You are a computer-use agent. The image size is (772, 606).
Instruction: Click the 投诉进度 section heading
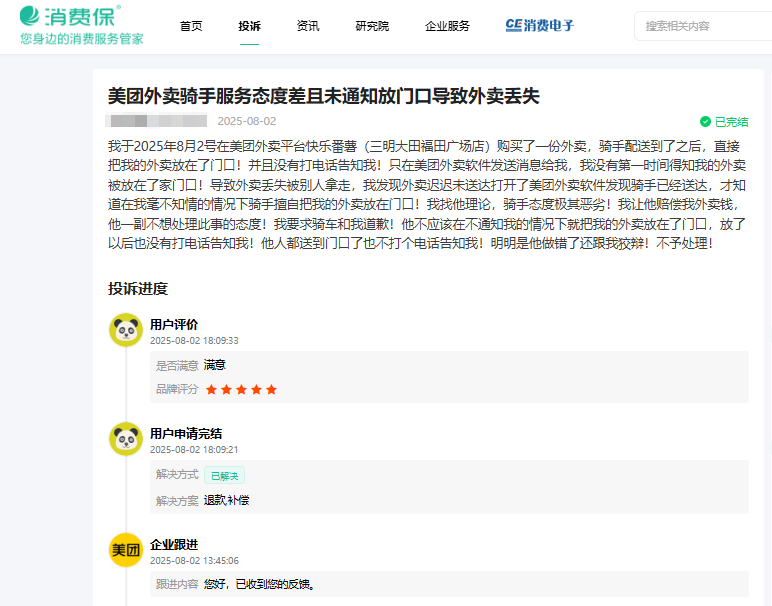pos(138,288)
